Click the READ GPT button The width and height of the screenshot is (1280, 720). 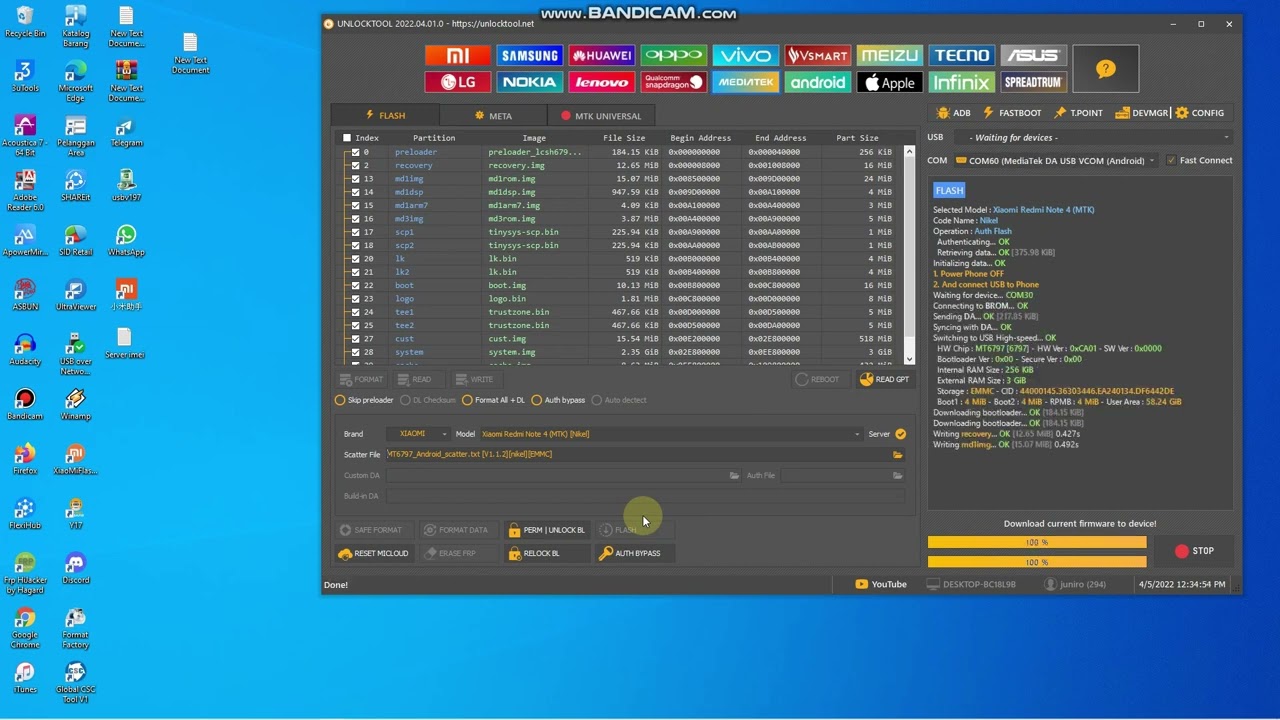pos(885,380)
